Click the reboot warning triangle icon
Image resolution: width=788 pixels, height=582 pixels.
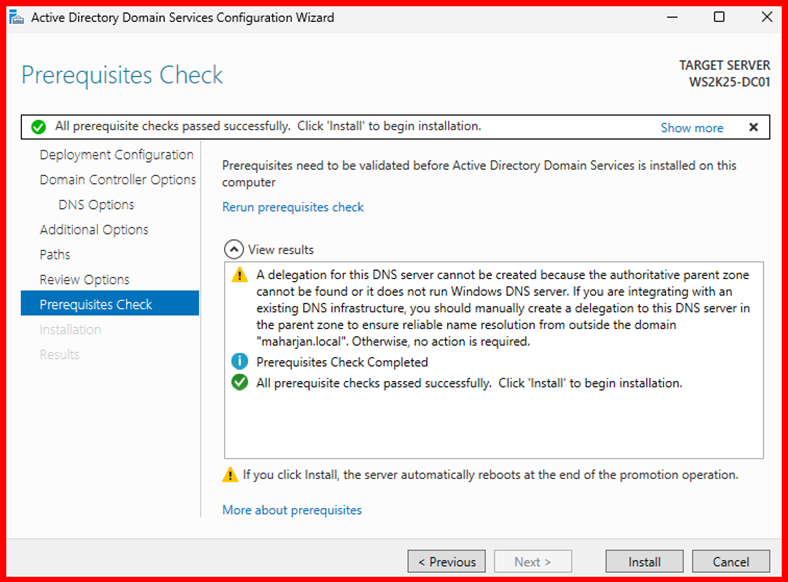(231, 476)
